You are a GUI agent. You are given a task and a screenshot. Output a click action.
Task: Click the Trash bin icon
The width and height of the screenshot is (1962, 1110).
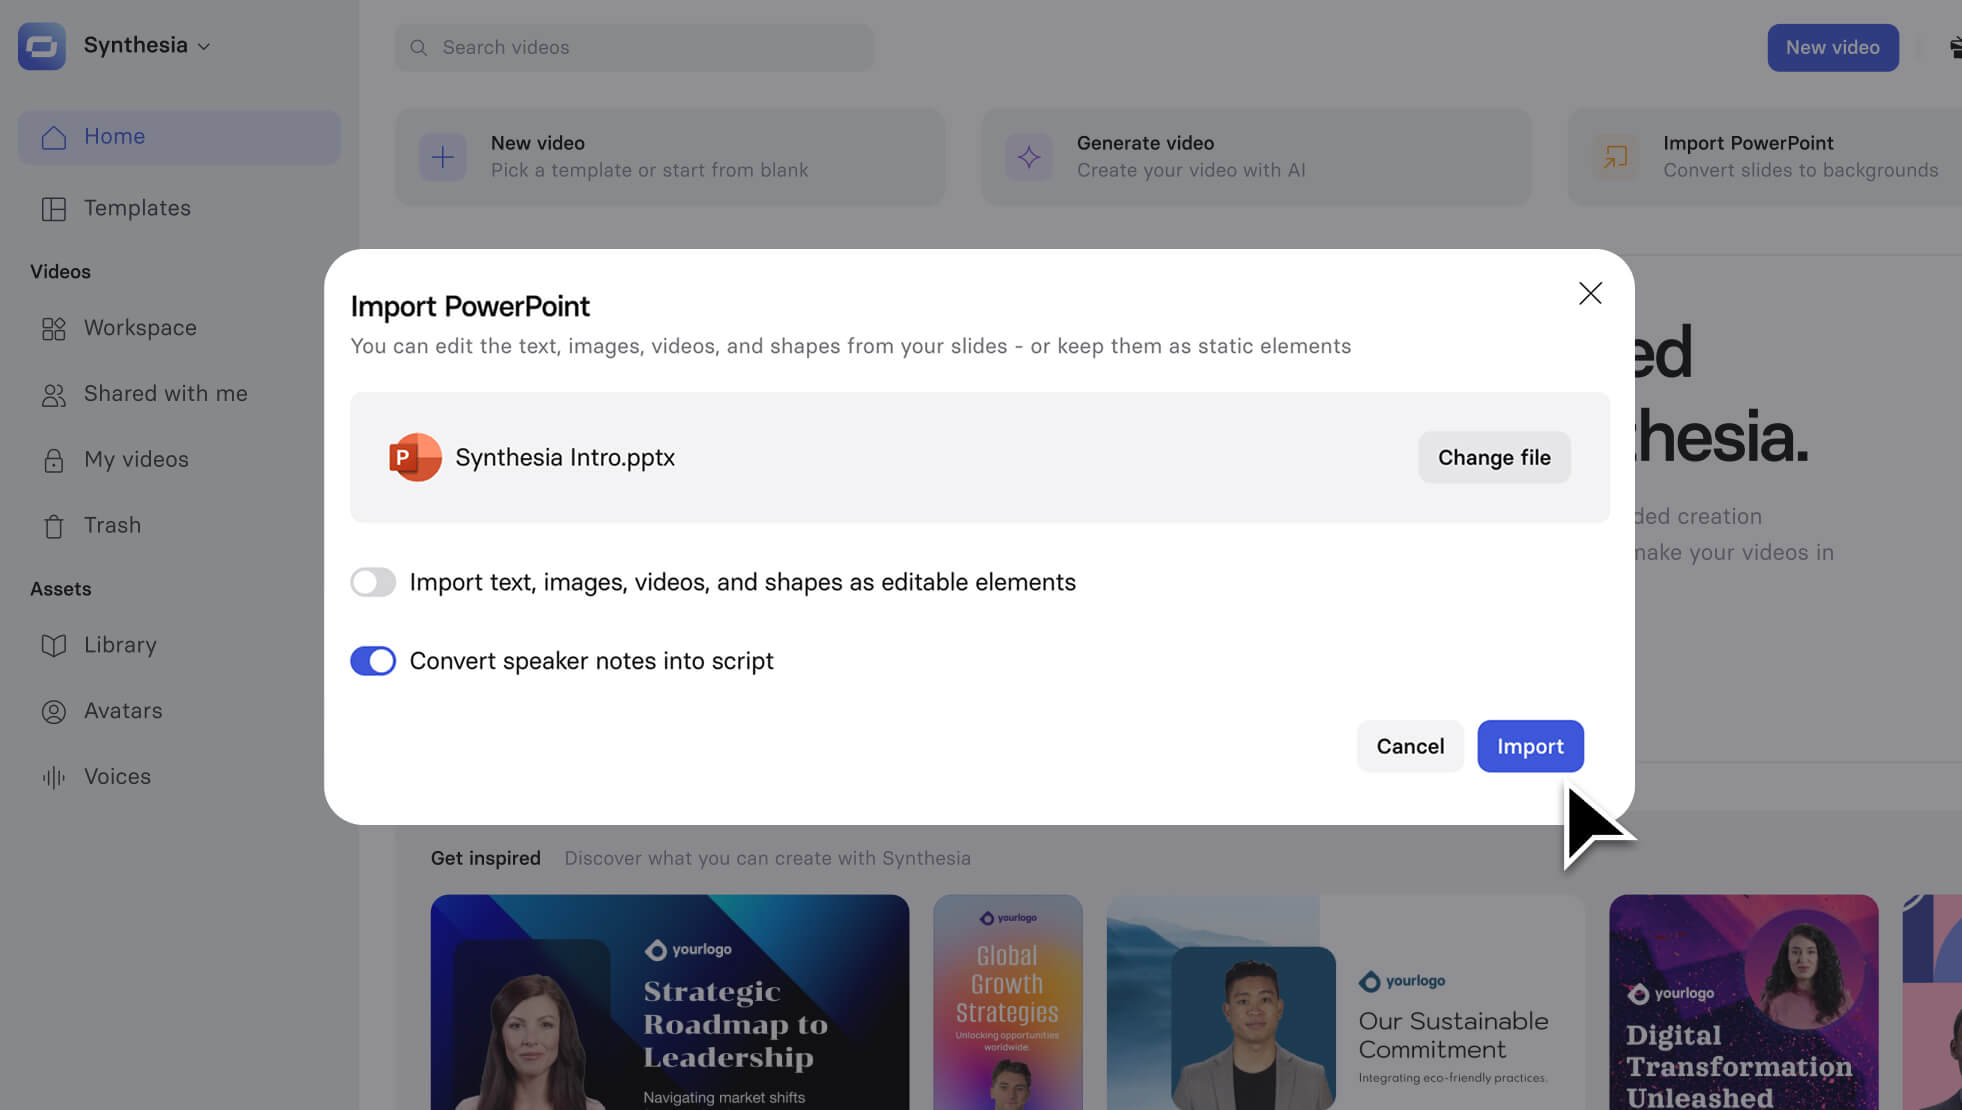click(54, 526)
